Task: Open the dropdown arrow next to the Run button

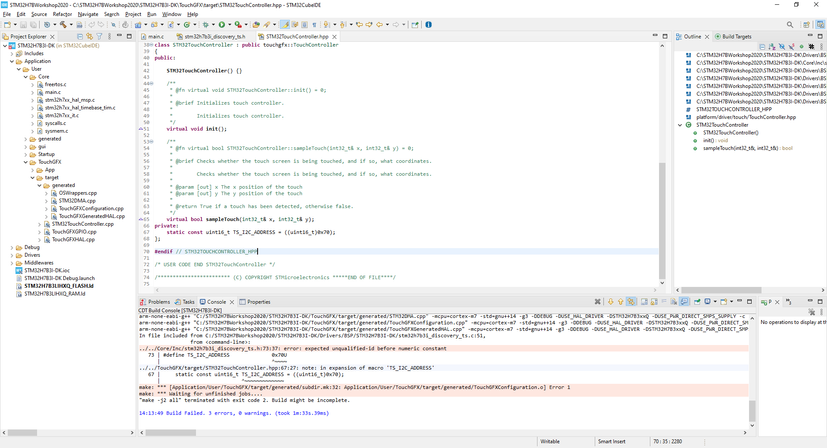Action: click(x=229, y=25)
